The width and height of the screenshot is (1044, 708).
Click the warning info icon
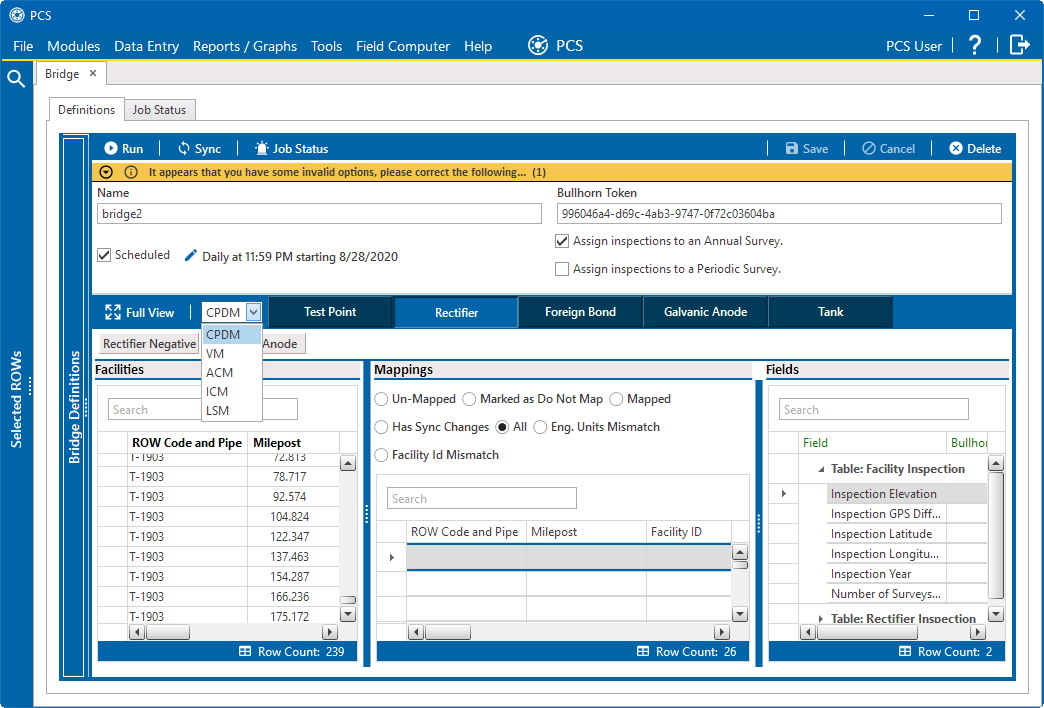pos(131,172)
